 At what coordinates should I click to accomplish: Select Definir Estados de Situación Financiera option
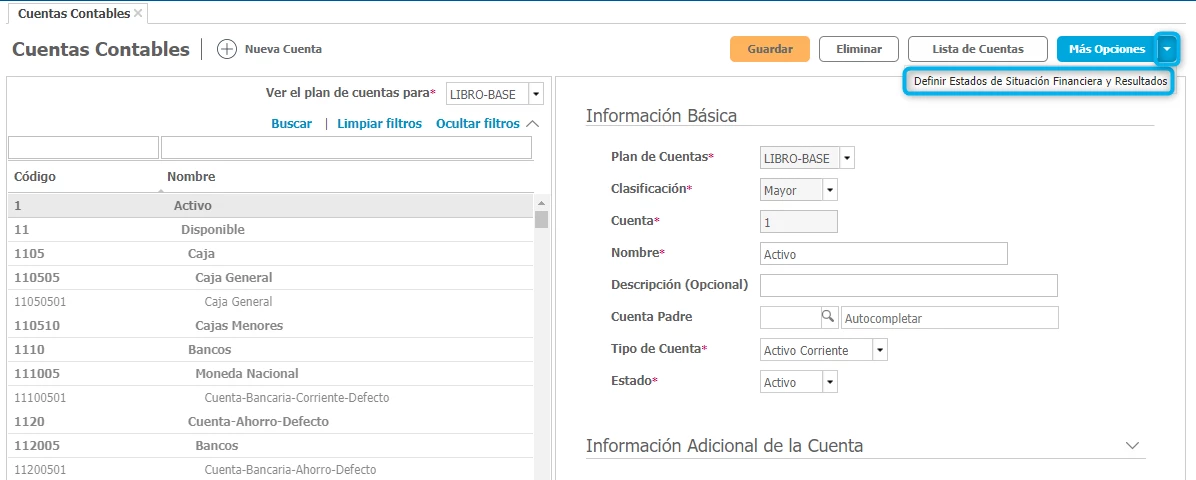[1040, 82]
